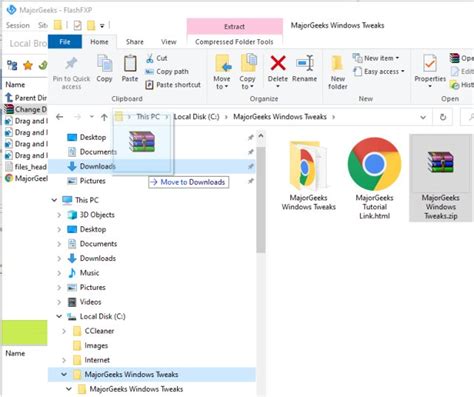
Task: Select MajorGeeks Windows Tweaks.zip archive
Action: 440,178
